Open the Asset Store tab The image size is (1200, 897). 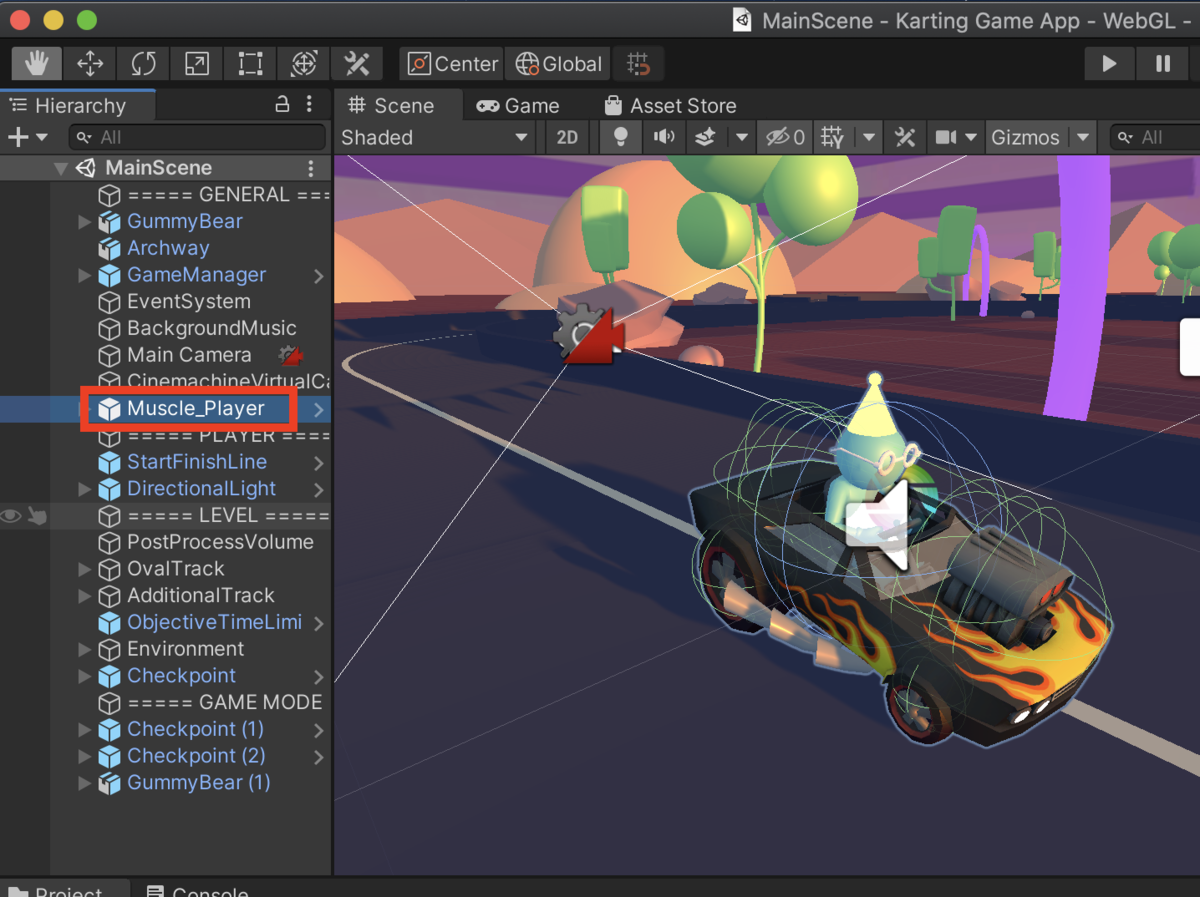[670, 106]
